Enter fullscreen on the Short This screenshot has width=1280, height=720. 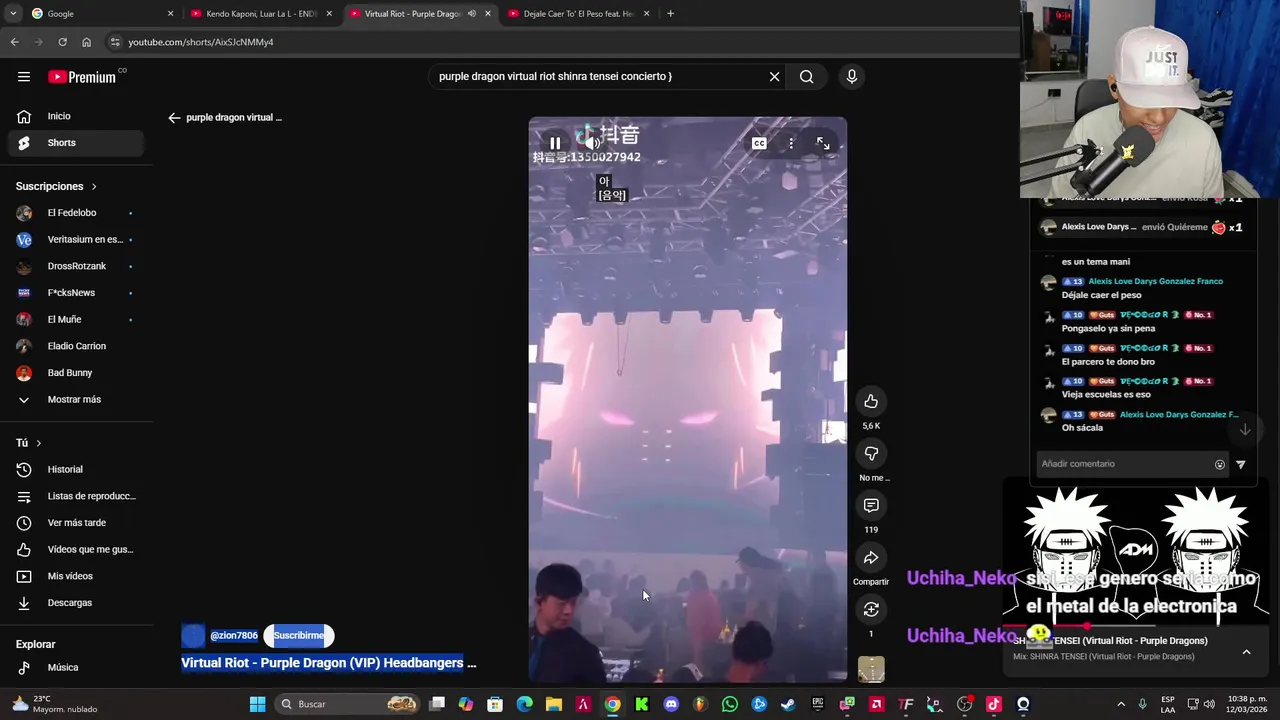(822, 143)
